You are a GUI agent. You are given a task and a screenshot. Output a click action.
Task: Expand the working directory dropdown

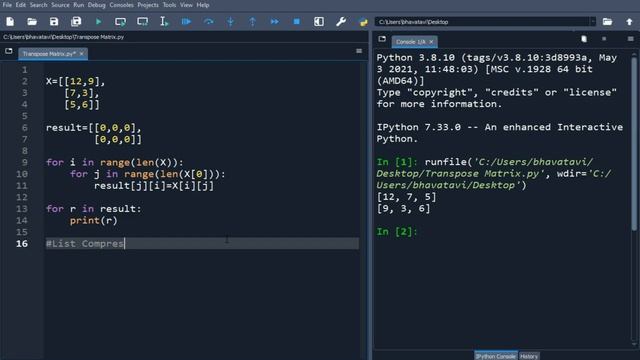tap(593, 22)
